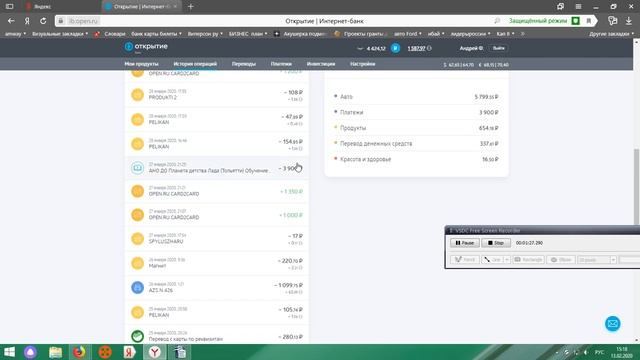Open a new browser tab with the plus
640x360 pixels.
(191, 7)
